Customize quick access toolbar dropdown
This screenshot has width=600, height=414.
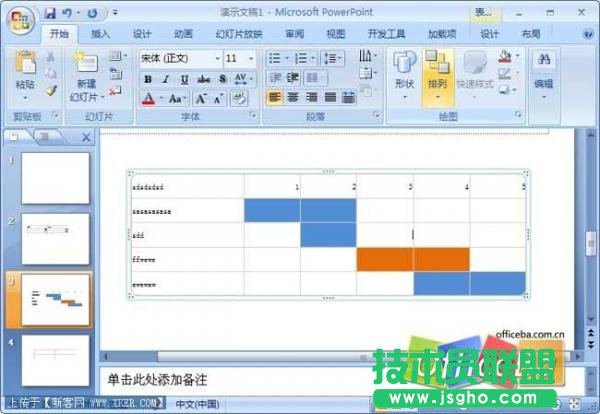(x=115, y=13)
